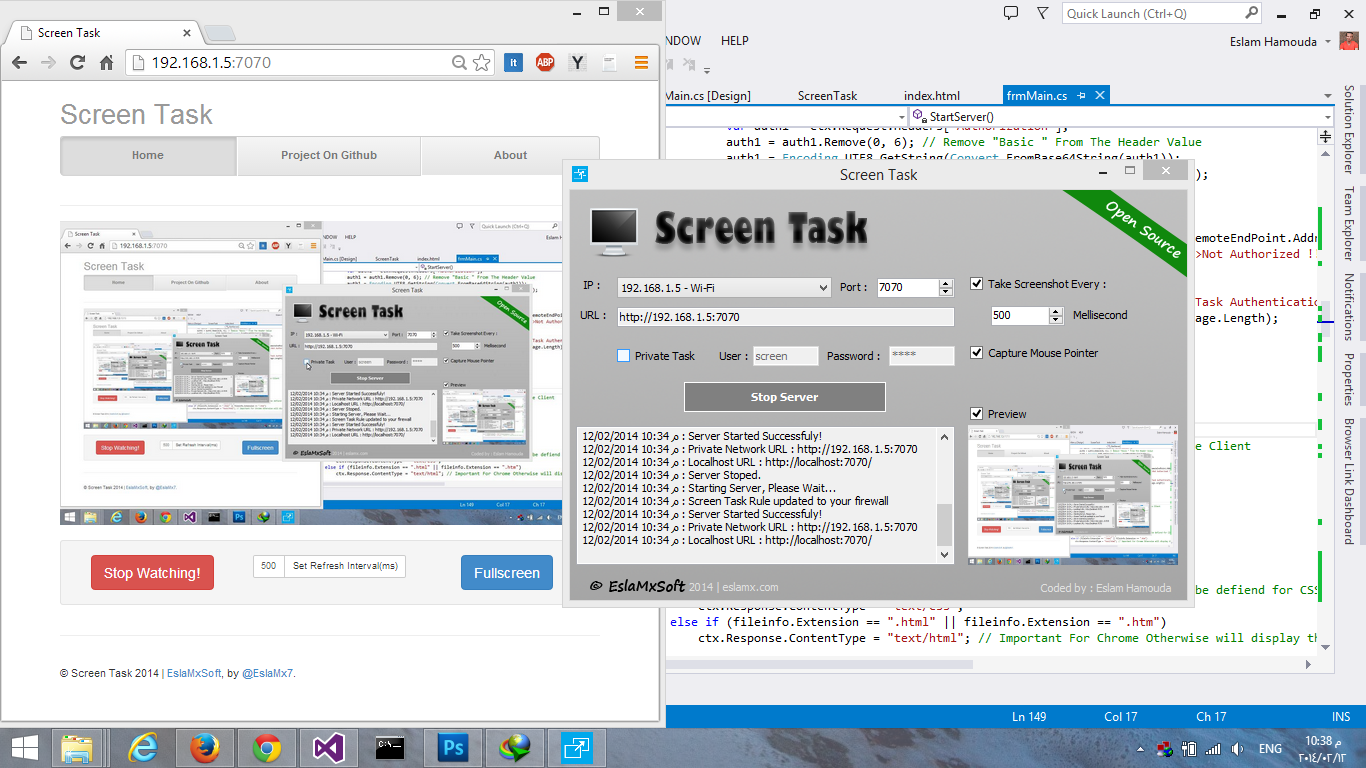Open the blue "it" extension in Chrome

point(513,62)
